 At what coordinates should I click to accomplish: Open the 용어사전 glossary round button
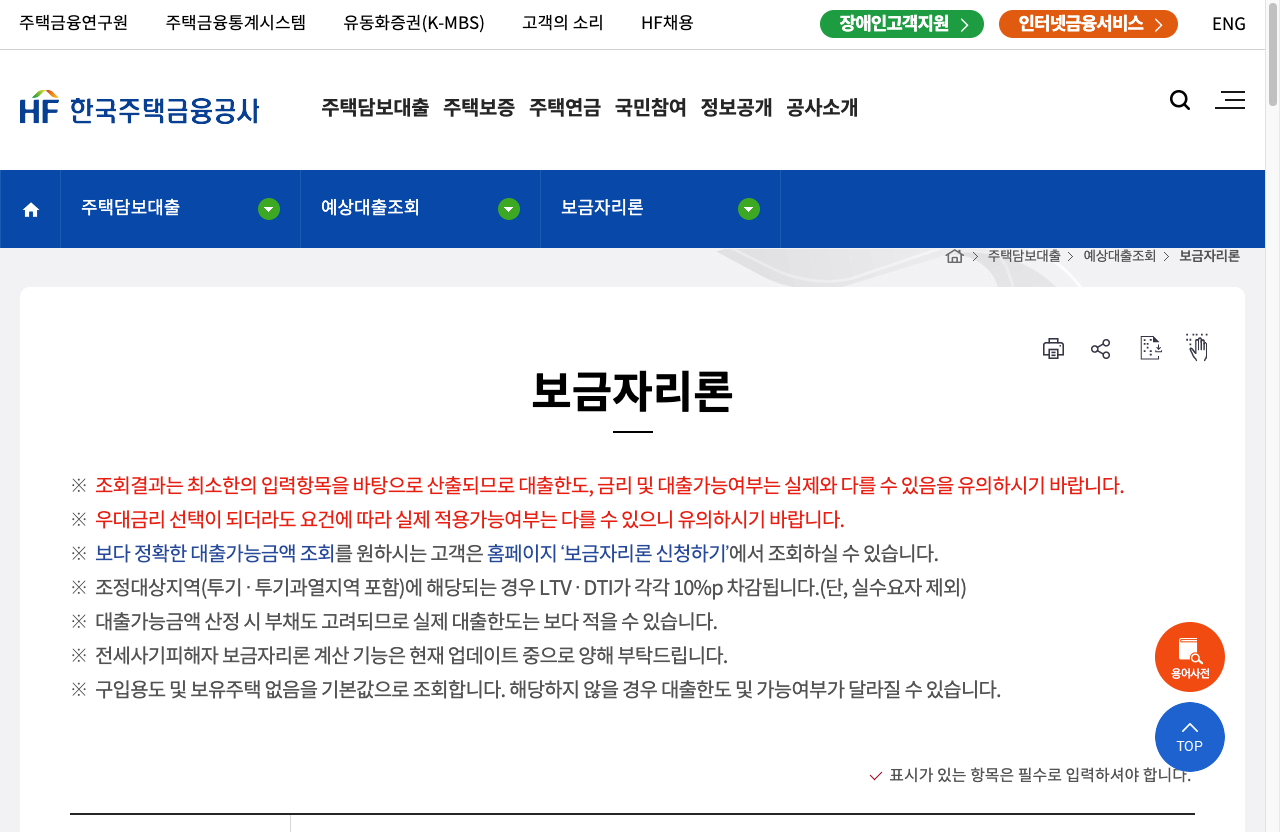click(1190, 657)
